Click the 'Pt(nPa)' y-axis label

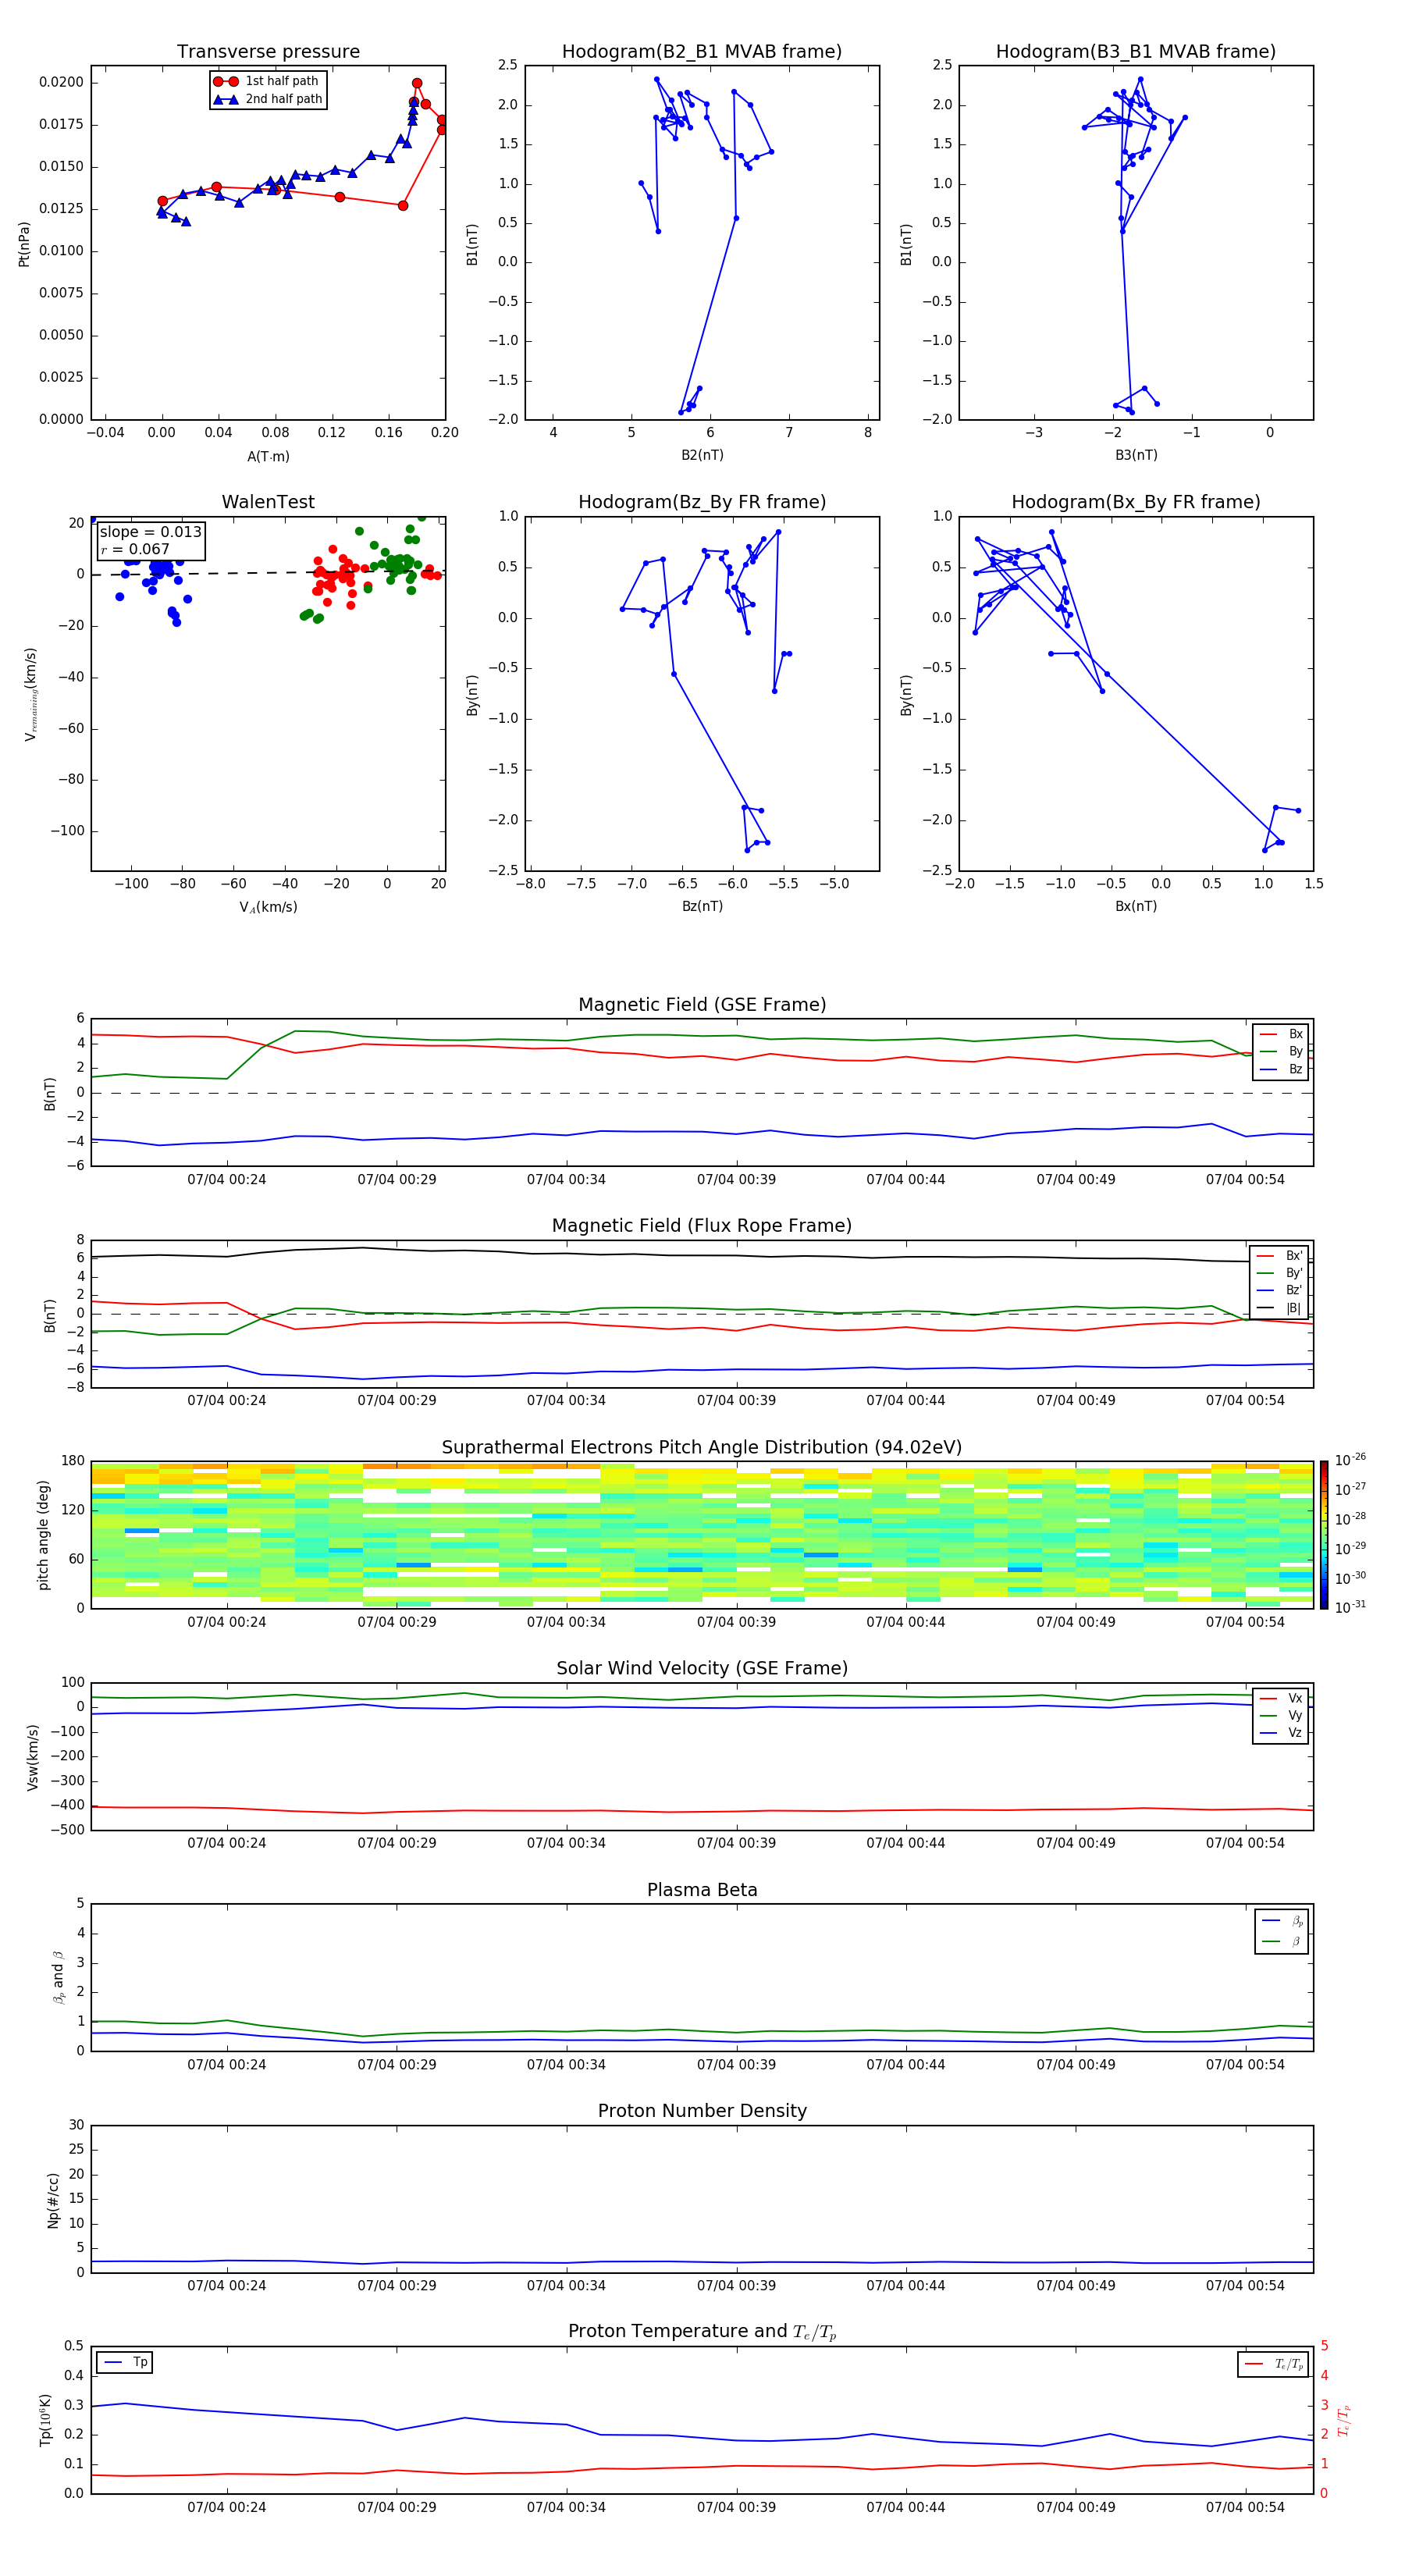(x=24, y=244)
